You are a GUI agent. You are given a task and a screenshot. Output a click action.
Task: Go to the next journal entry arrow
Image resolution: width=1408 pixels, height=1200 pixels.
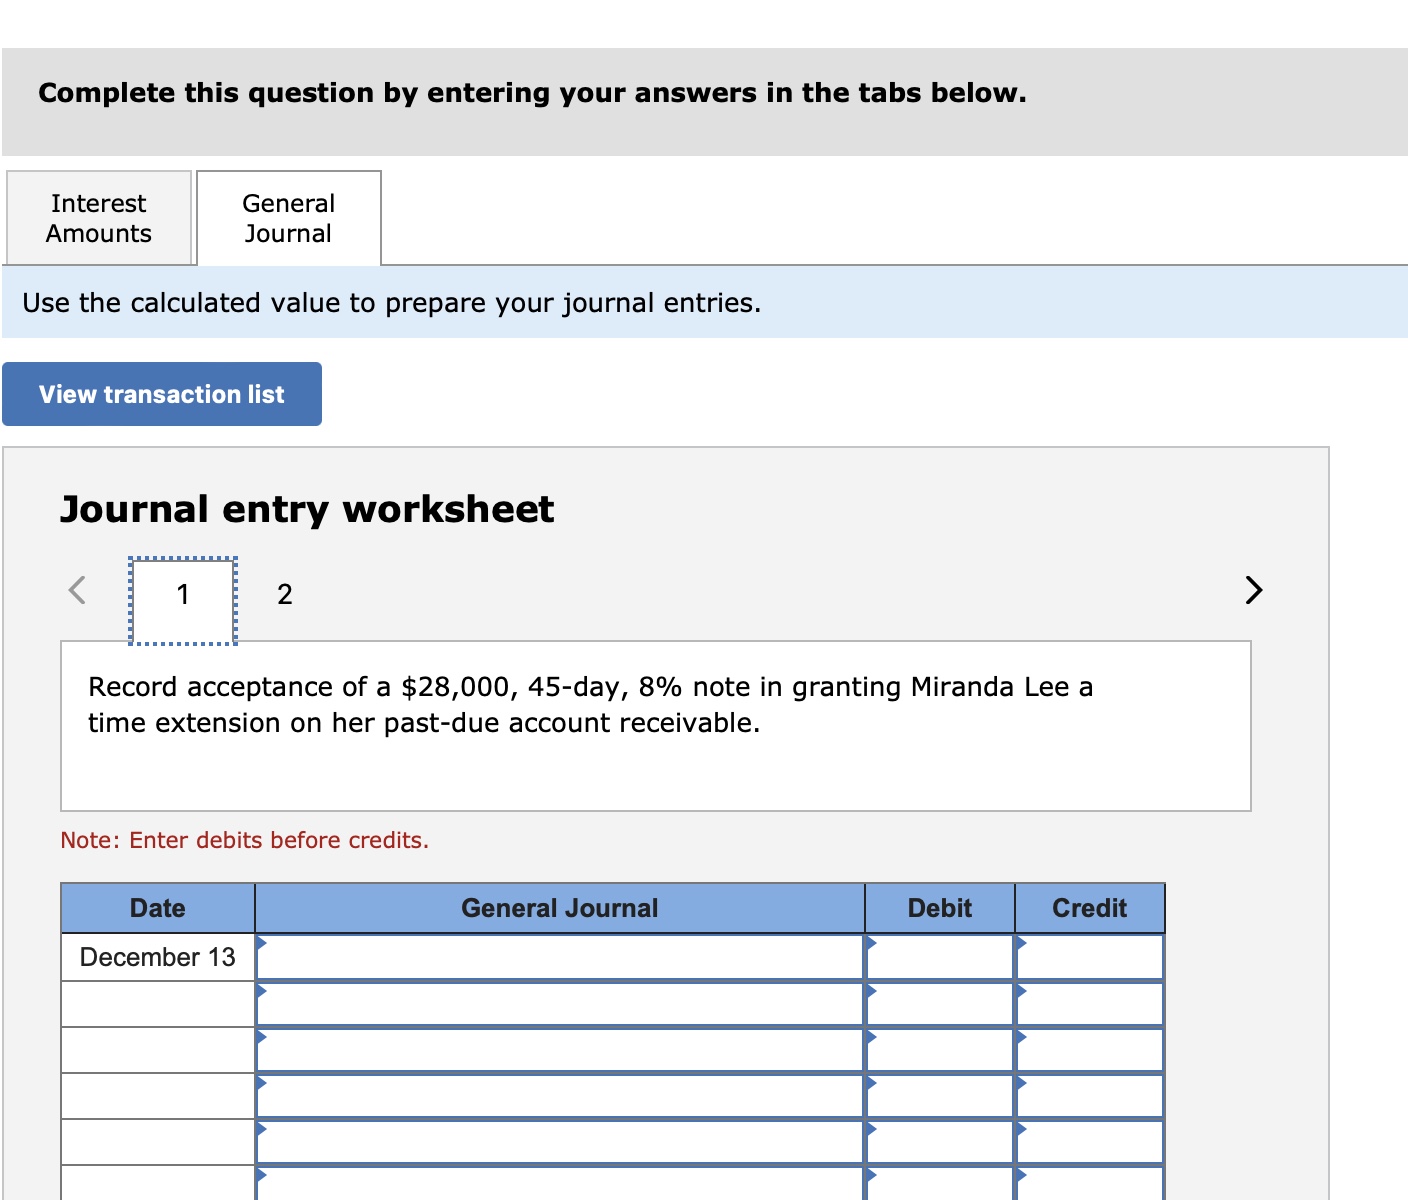[x=1254, y=590]
